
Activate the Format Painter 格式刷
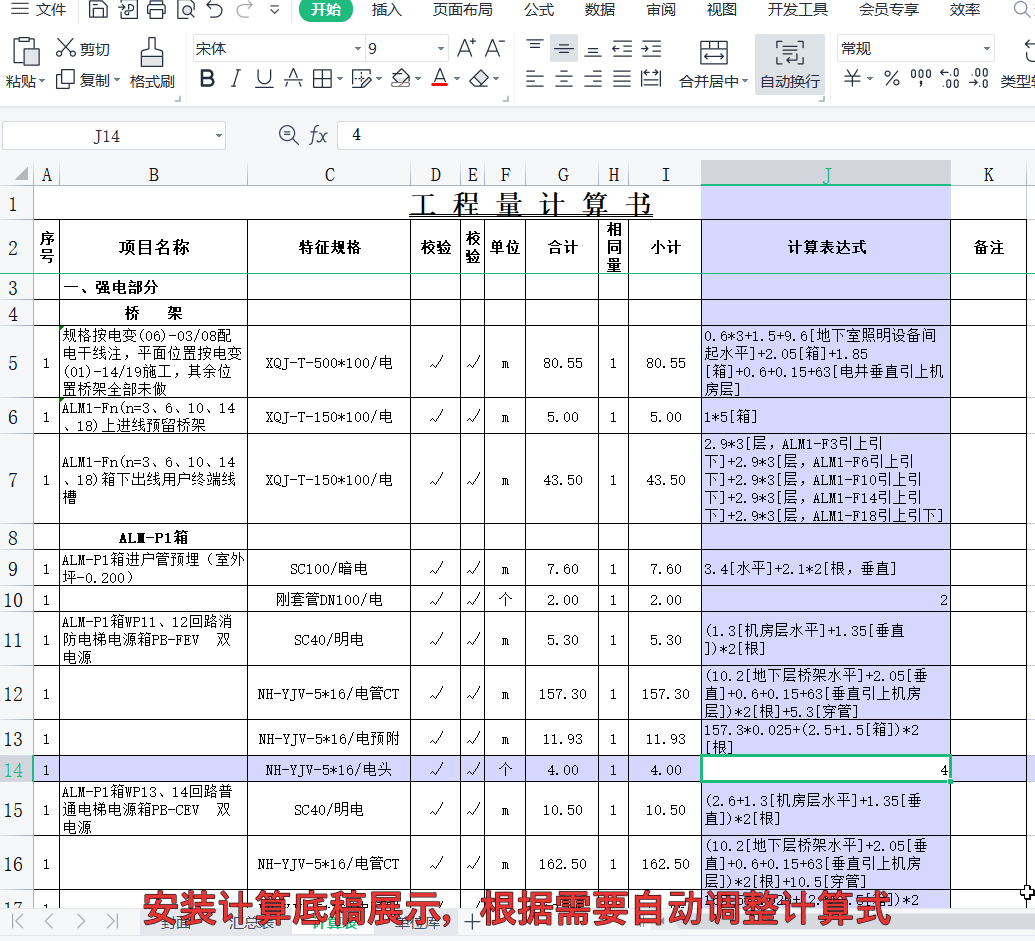pyautogui.click(x=152, y=63)
